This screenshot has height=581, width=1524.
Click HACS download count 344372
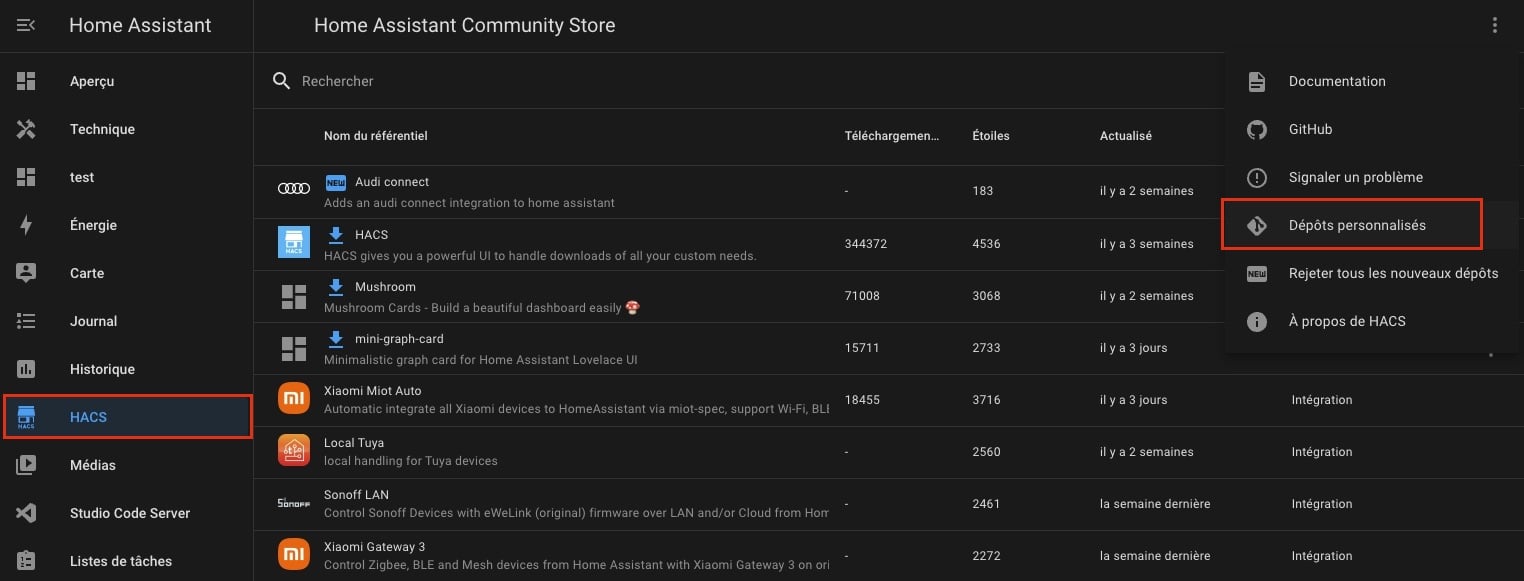point(866,244)
